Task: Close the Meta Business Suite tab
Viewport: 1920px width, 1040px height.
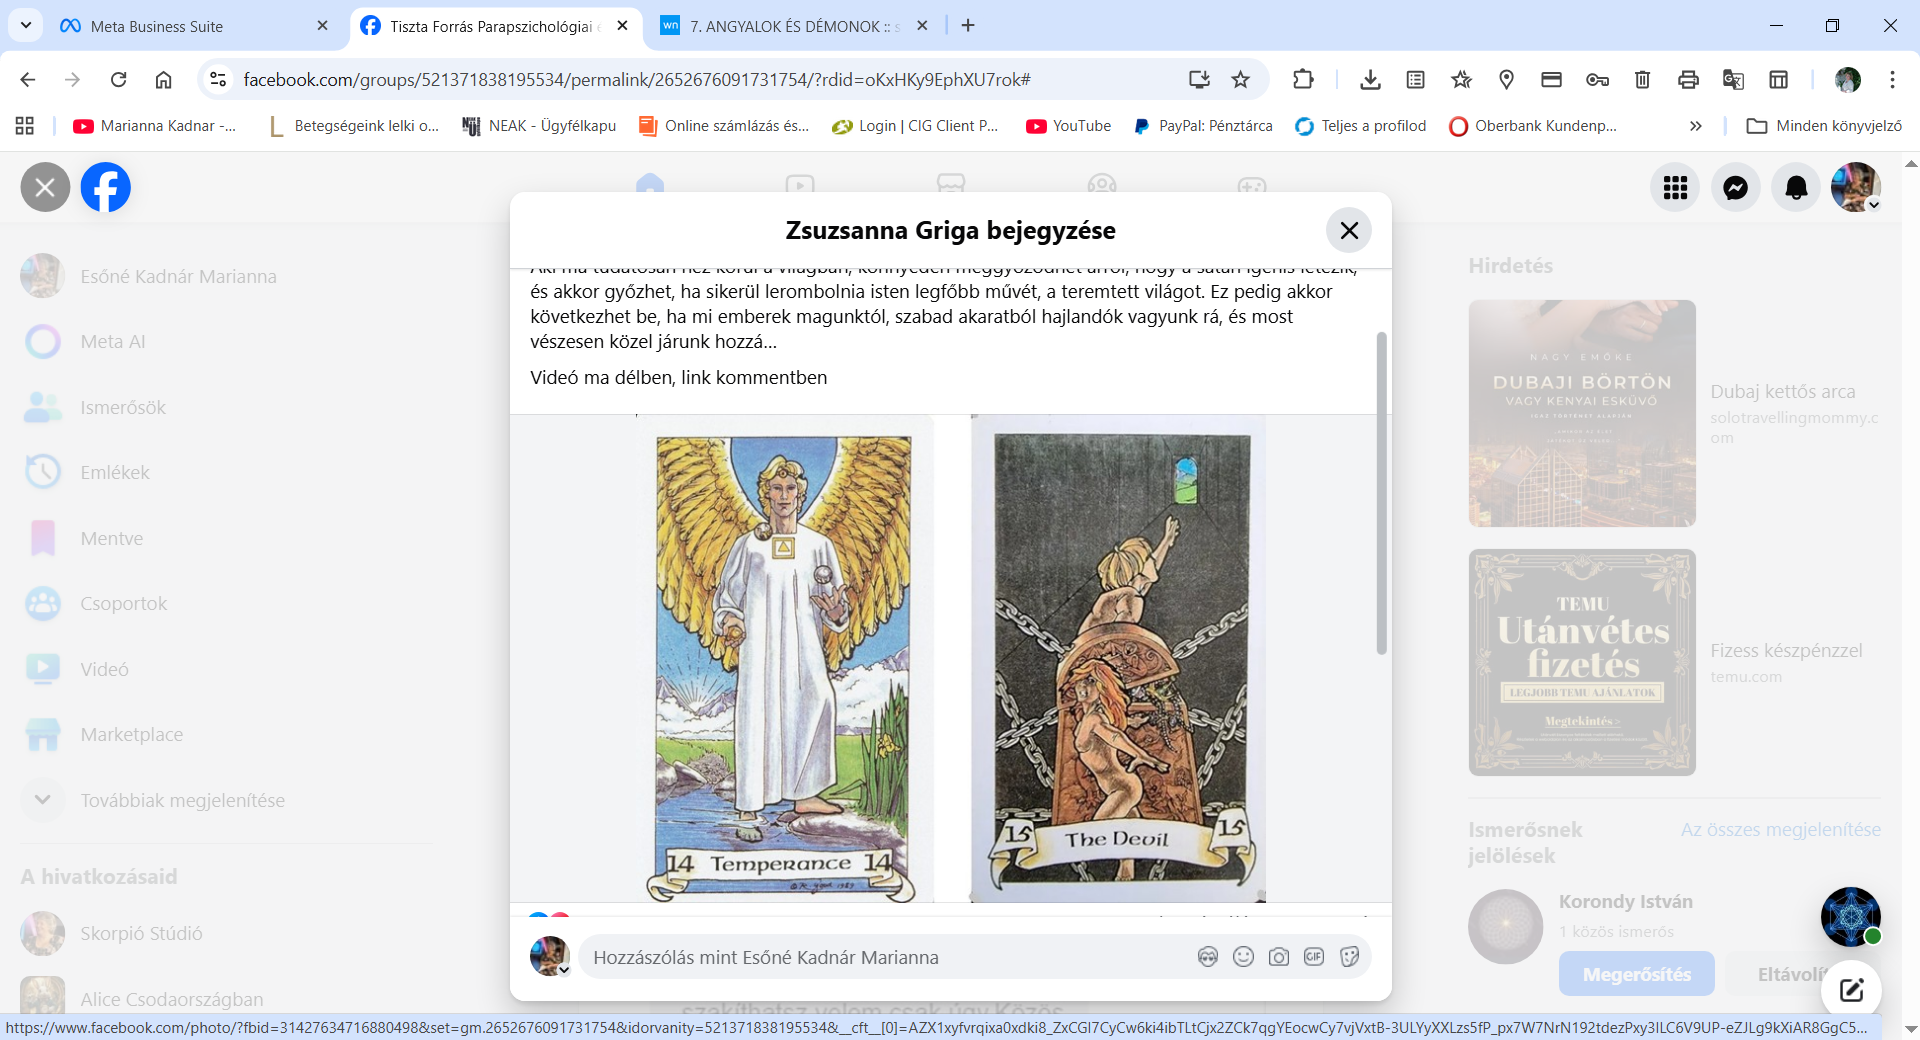Action: pyautogui.click(x=322, y=26)
